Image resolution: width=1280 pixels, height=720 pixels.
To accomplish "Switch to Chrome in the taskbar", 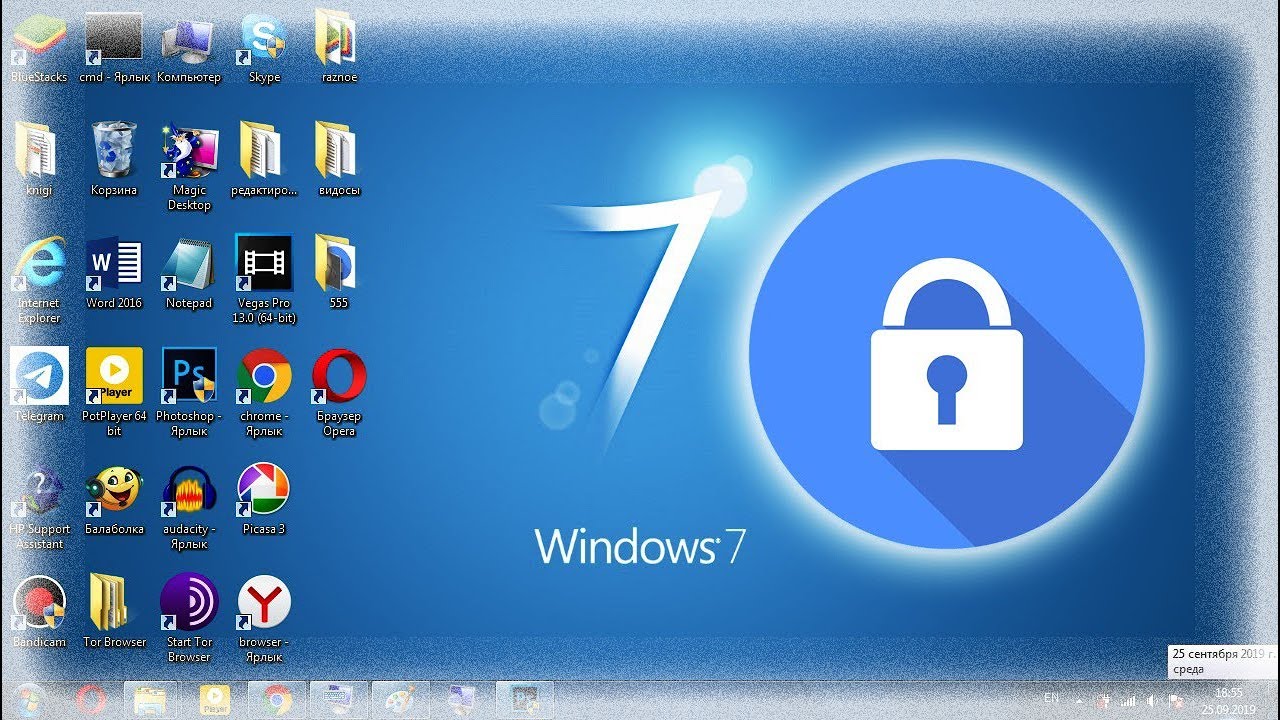I will click(277, 699).
